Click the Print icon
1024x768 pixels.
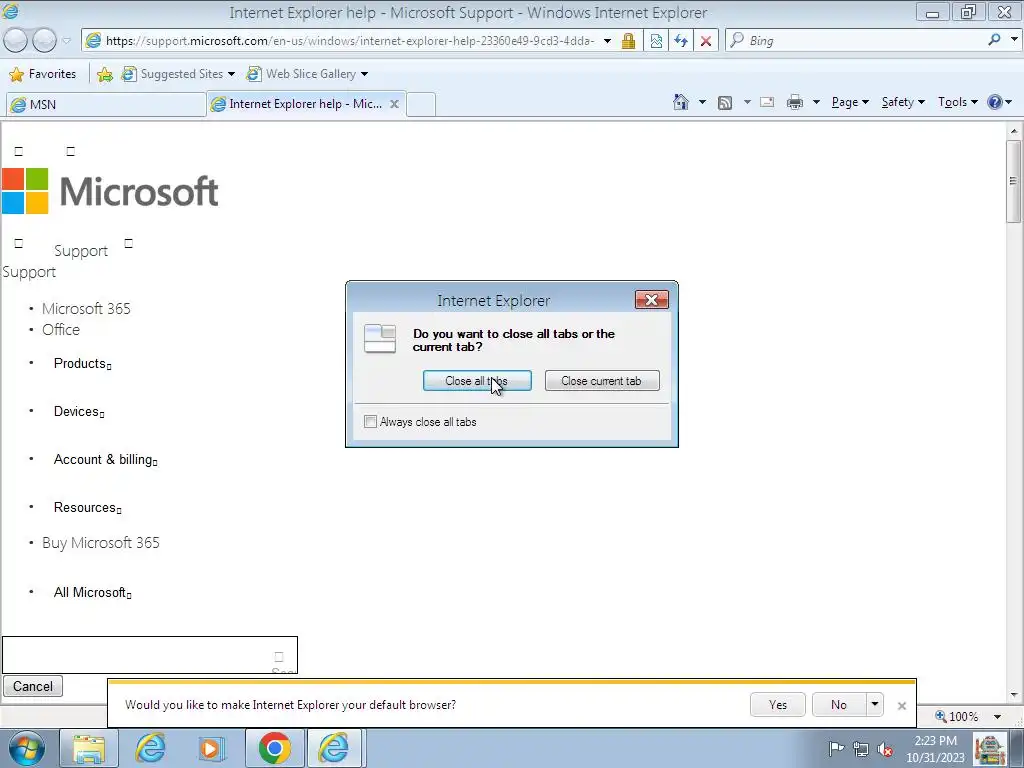coord(795,102)
